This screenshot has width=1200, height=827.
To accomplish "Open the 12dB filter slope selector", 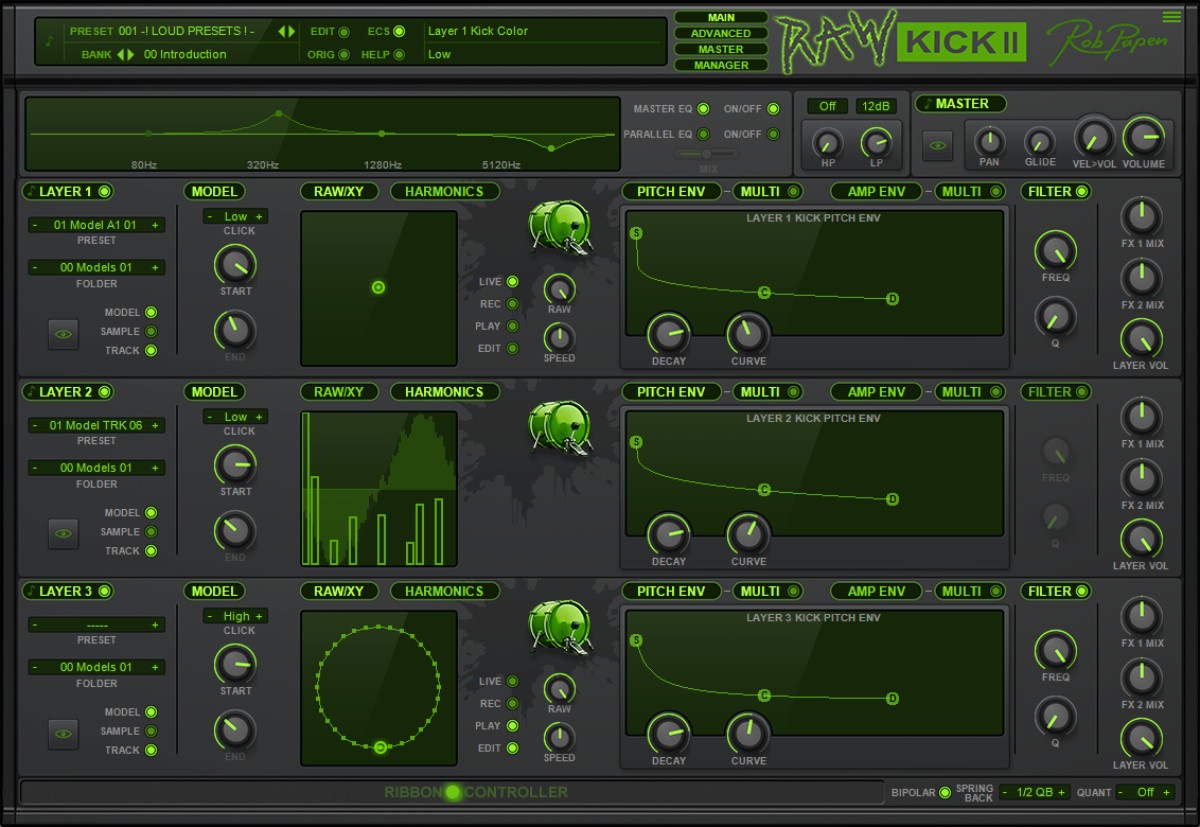I will (876, 106).
